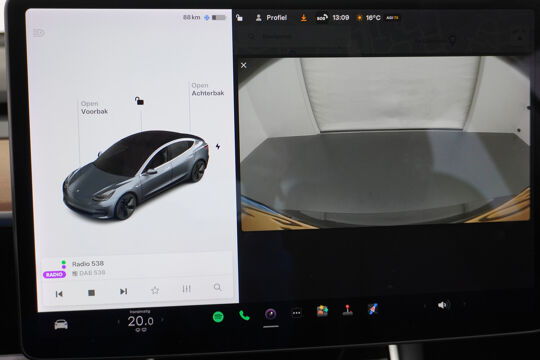Open the RADIO source selector
Image resolution: width=540 pixels, height=360 pixels.
pyautogui.click(x=54, y=275)
